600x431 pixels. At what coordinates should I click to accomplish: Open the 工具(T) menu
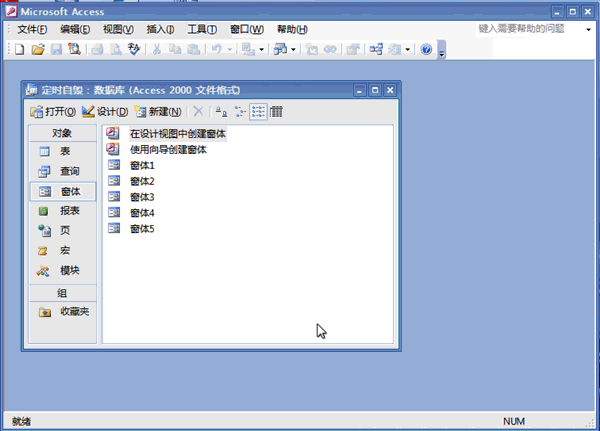202,29
